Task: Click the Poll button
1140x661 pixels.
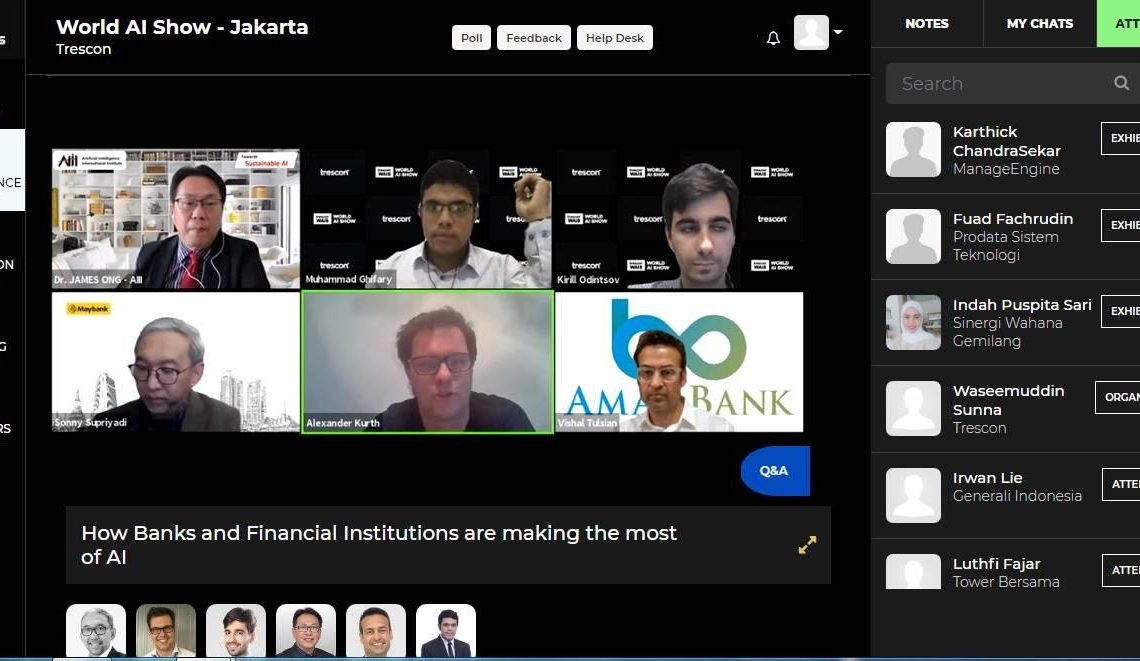Action: point(471,38)
